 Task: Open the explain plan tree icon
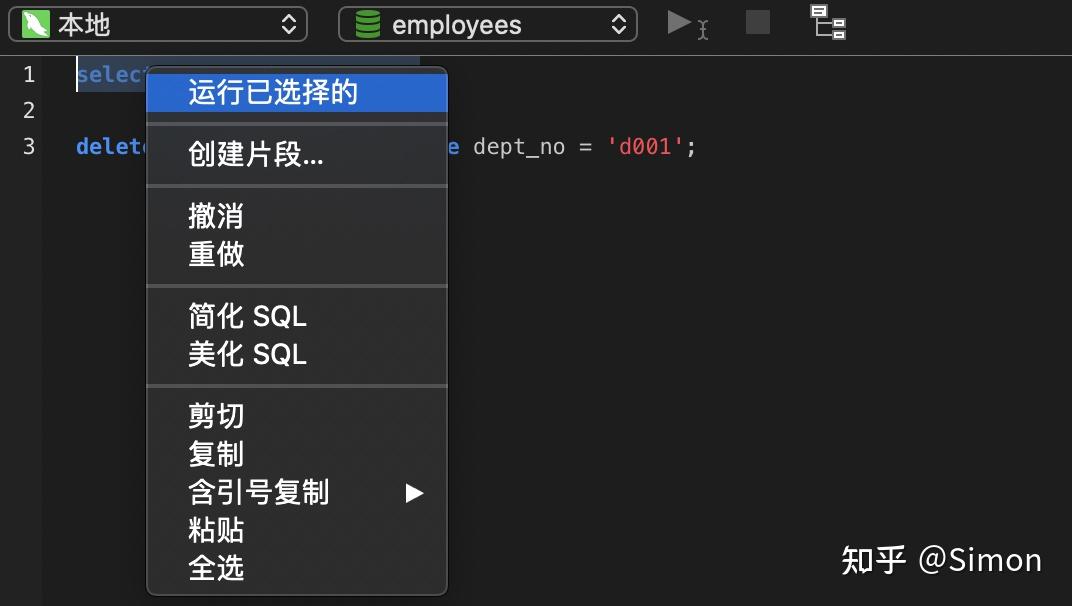point(828,22)
